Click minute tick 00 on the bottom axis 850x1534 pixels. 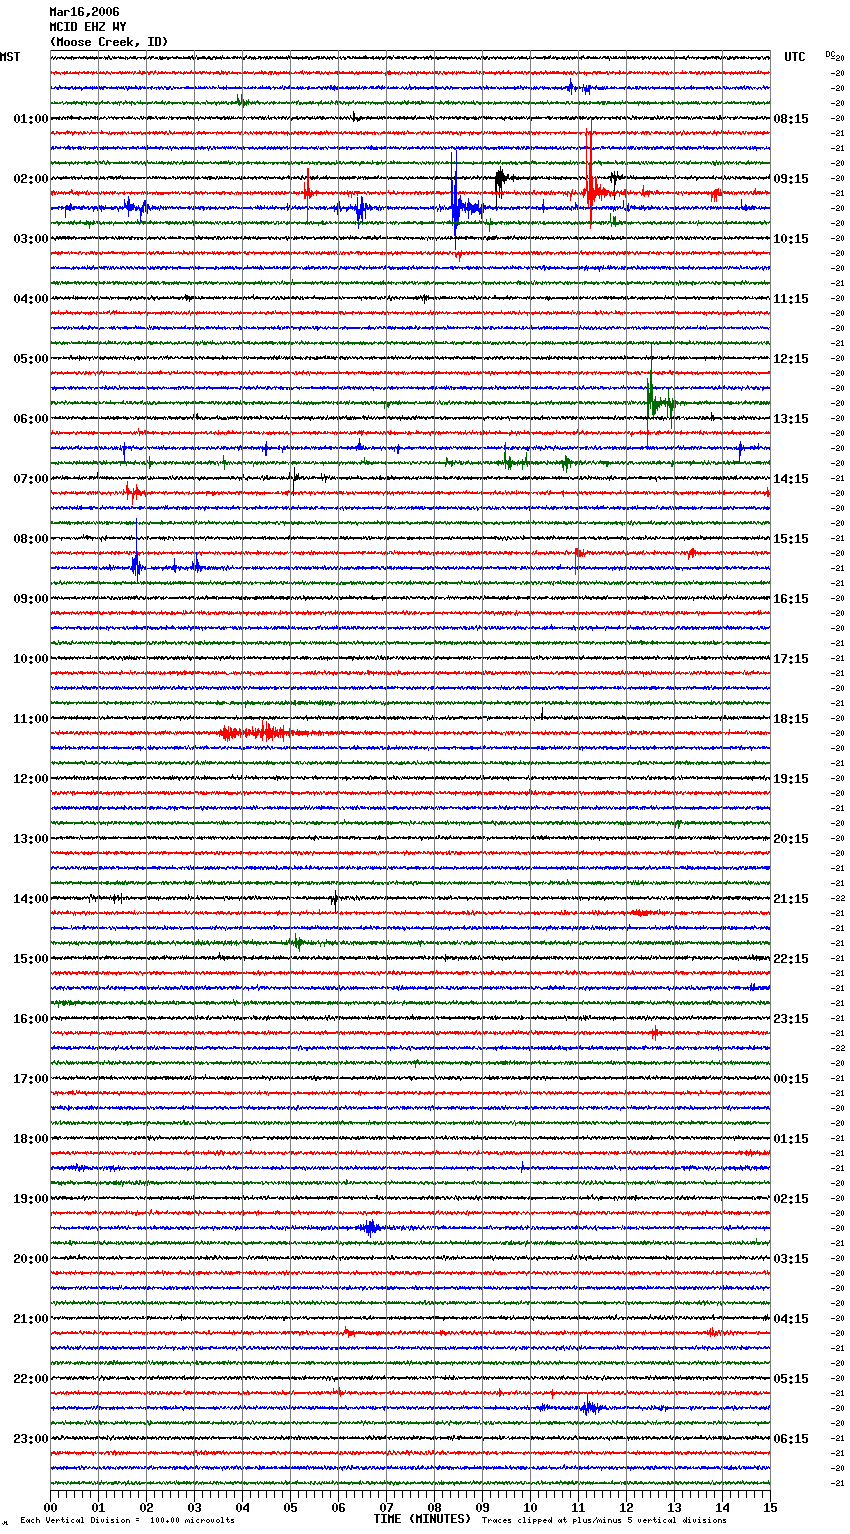(x=50, y=1507)
